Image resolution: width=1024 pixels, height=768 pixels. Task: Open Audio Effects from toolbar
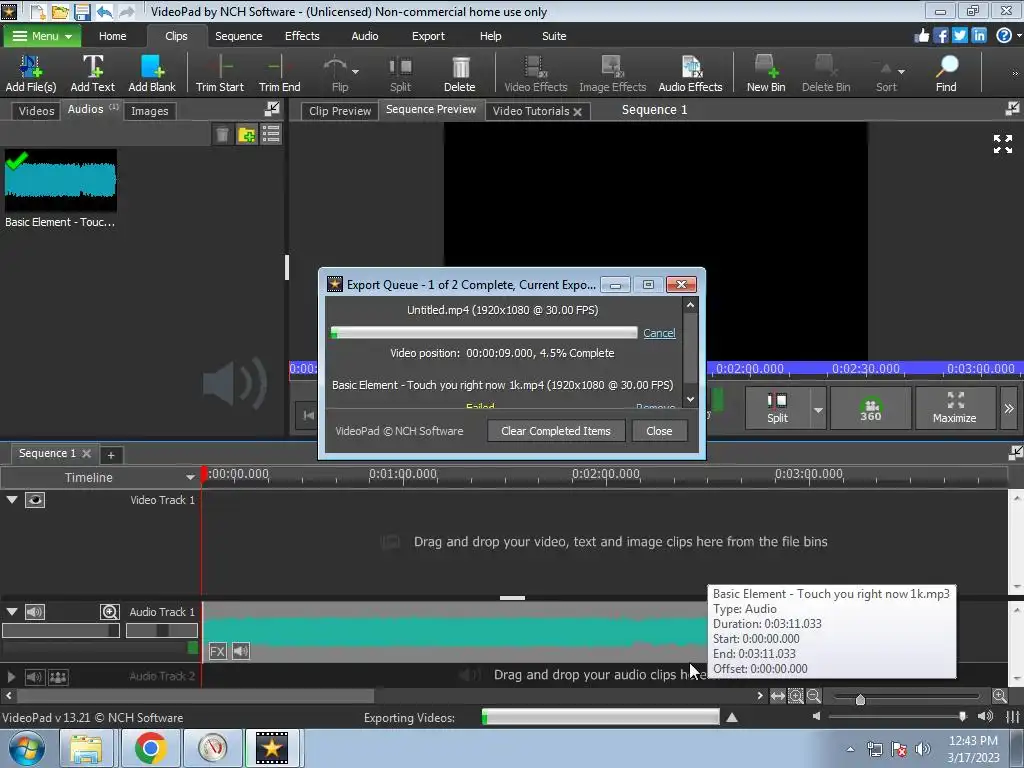click(x=690, y=73)
